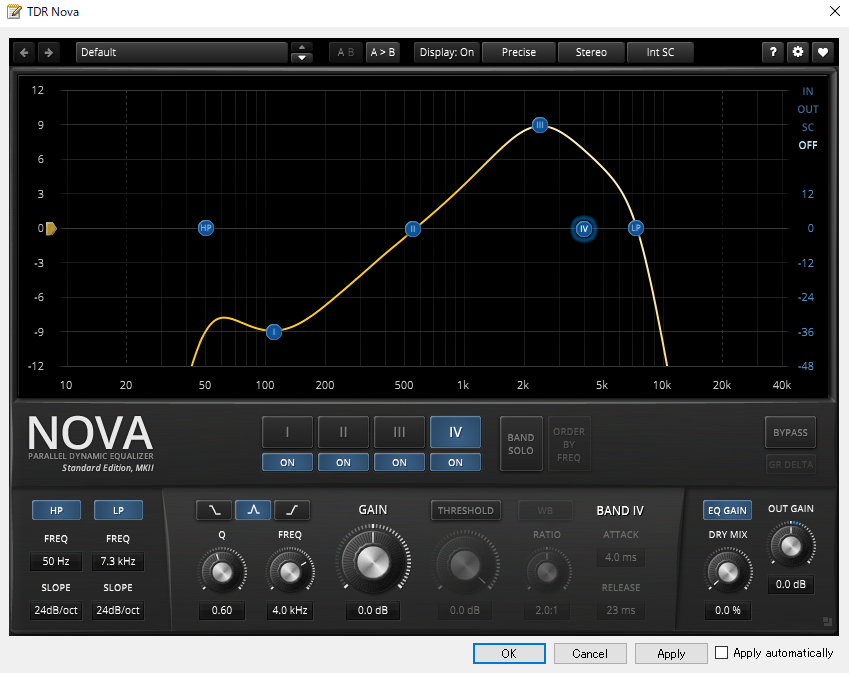Check the Apply automatically checkbox
Screen dimensions: 849x673
tap(721, 652)
